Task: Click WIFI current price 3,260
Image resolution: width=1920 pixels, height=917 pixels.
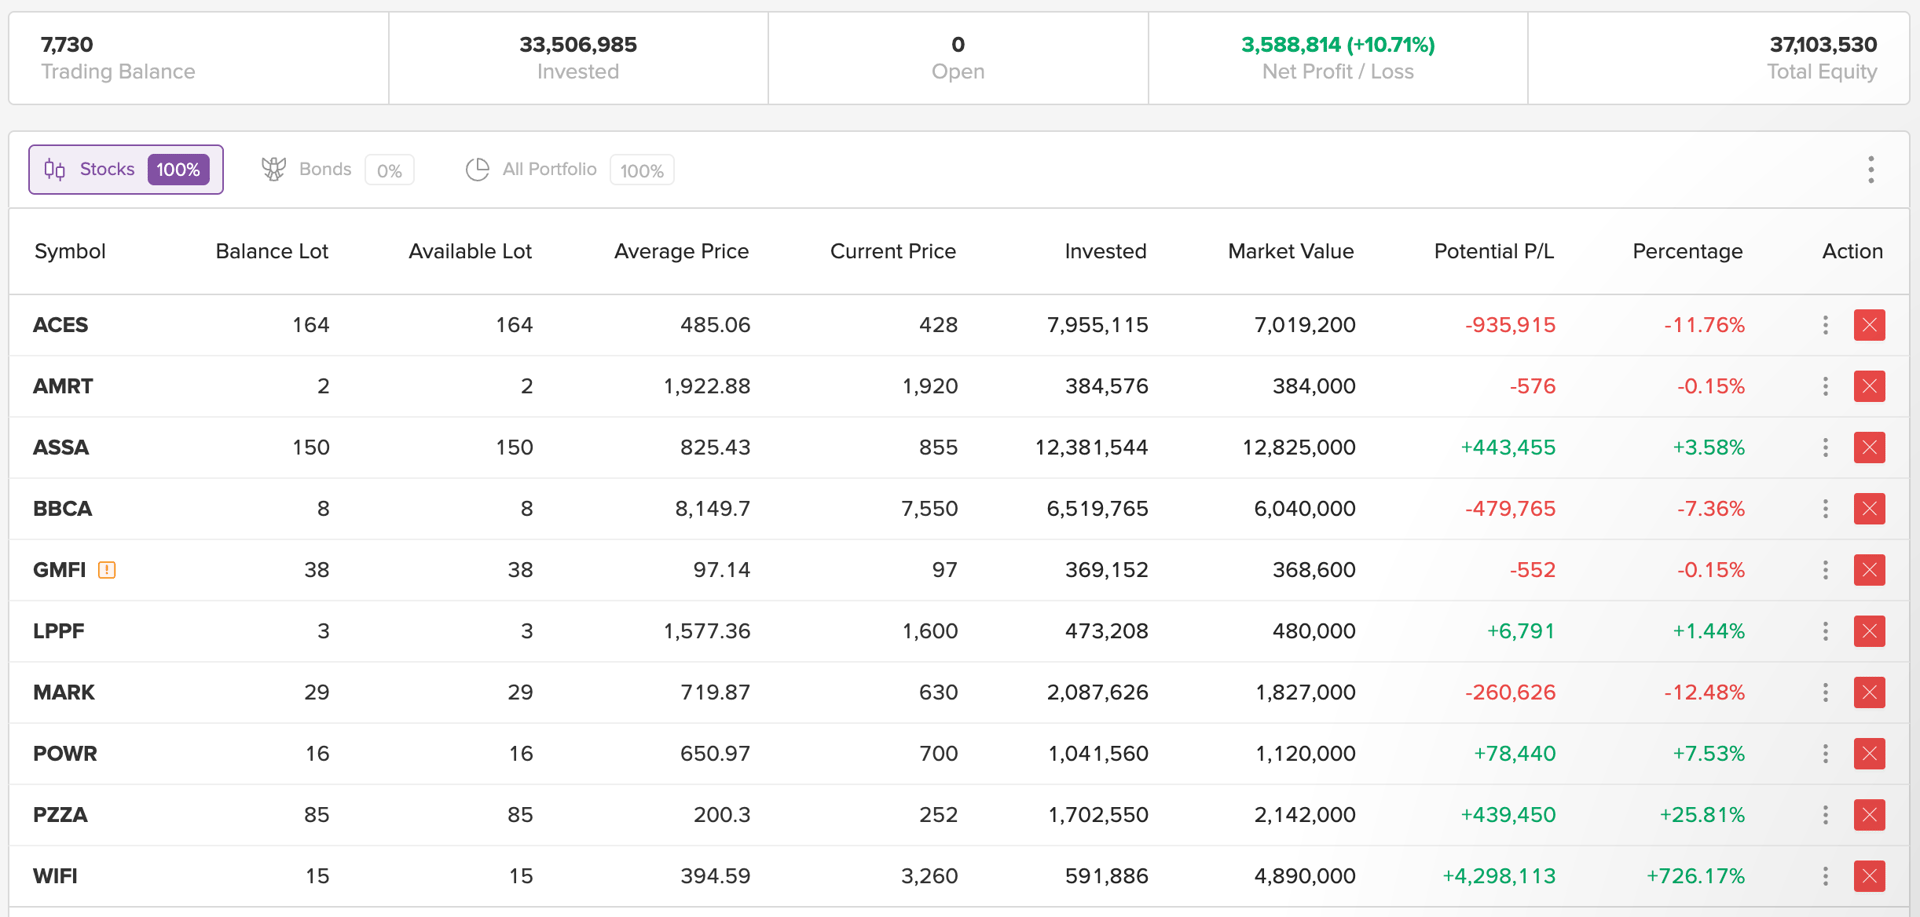Action: (930, 876)
